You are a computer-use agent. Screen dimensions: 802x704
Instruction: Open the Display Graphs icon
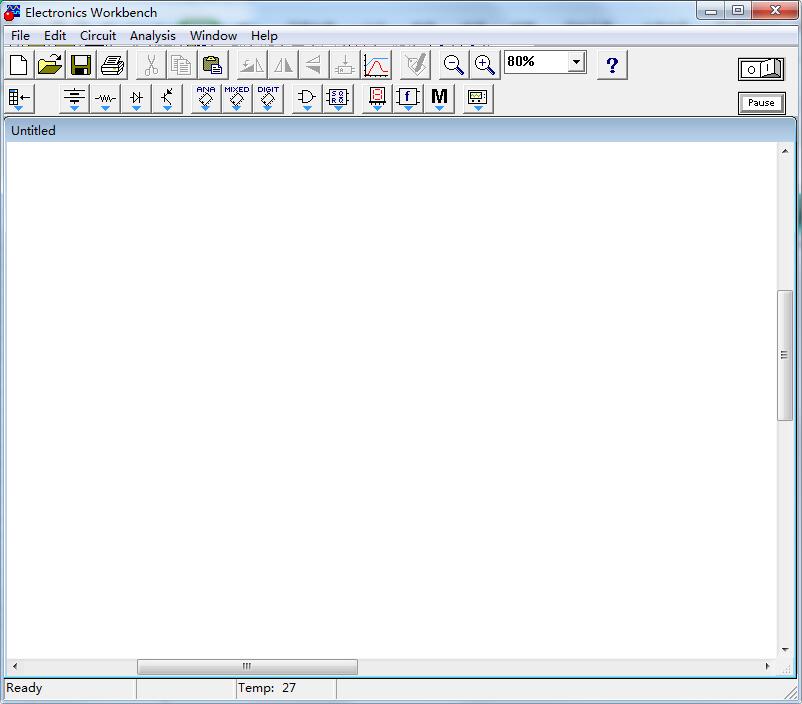pyautogui.click(x=376, y=65)
